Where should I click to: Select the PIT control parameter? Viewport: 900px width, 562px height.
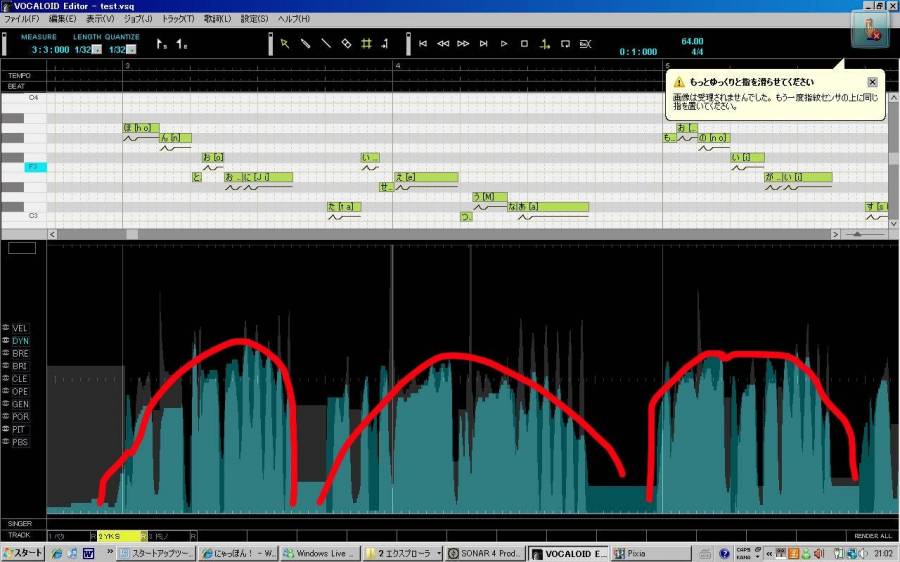pos(19,429)
